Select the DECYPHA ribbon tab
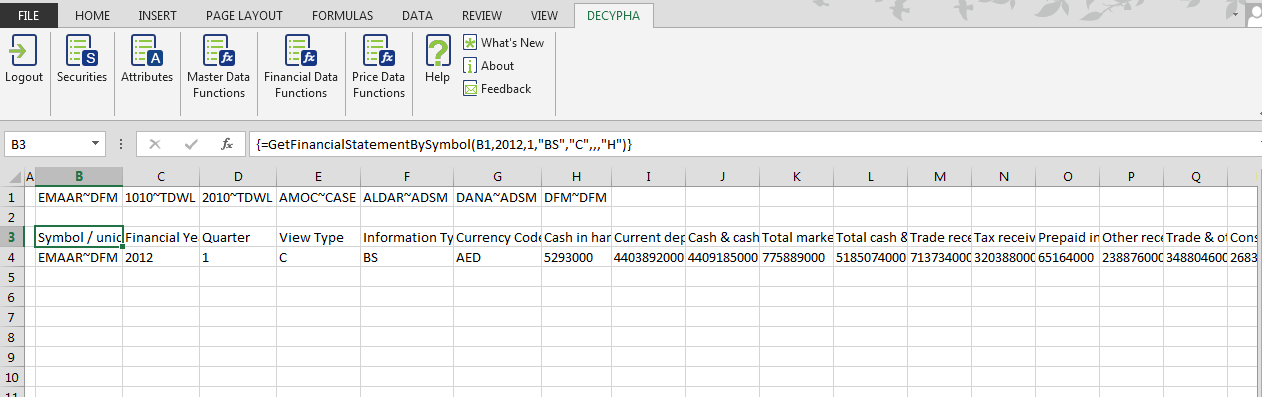Screen dimensions: 1262x397 coord(615,15)
